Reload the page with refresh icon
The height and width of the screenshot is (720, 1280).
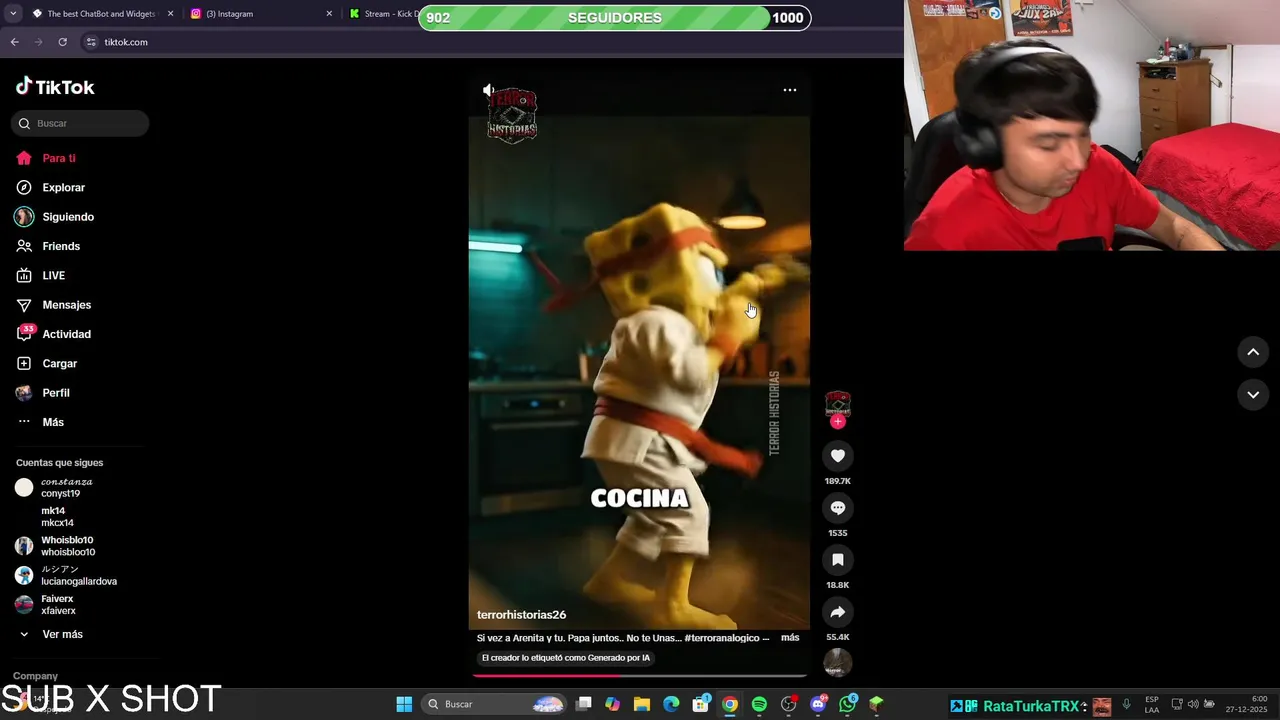pos(62,42)
